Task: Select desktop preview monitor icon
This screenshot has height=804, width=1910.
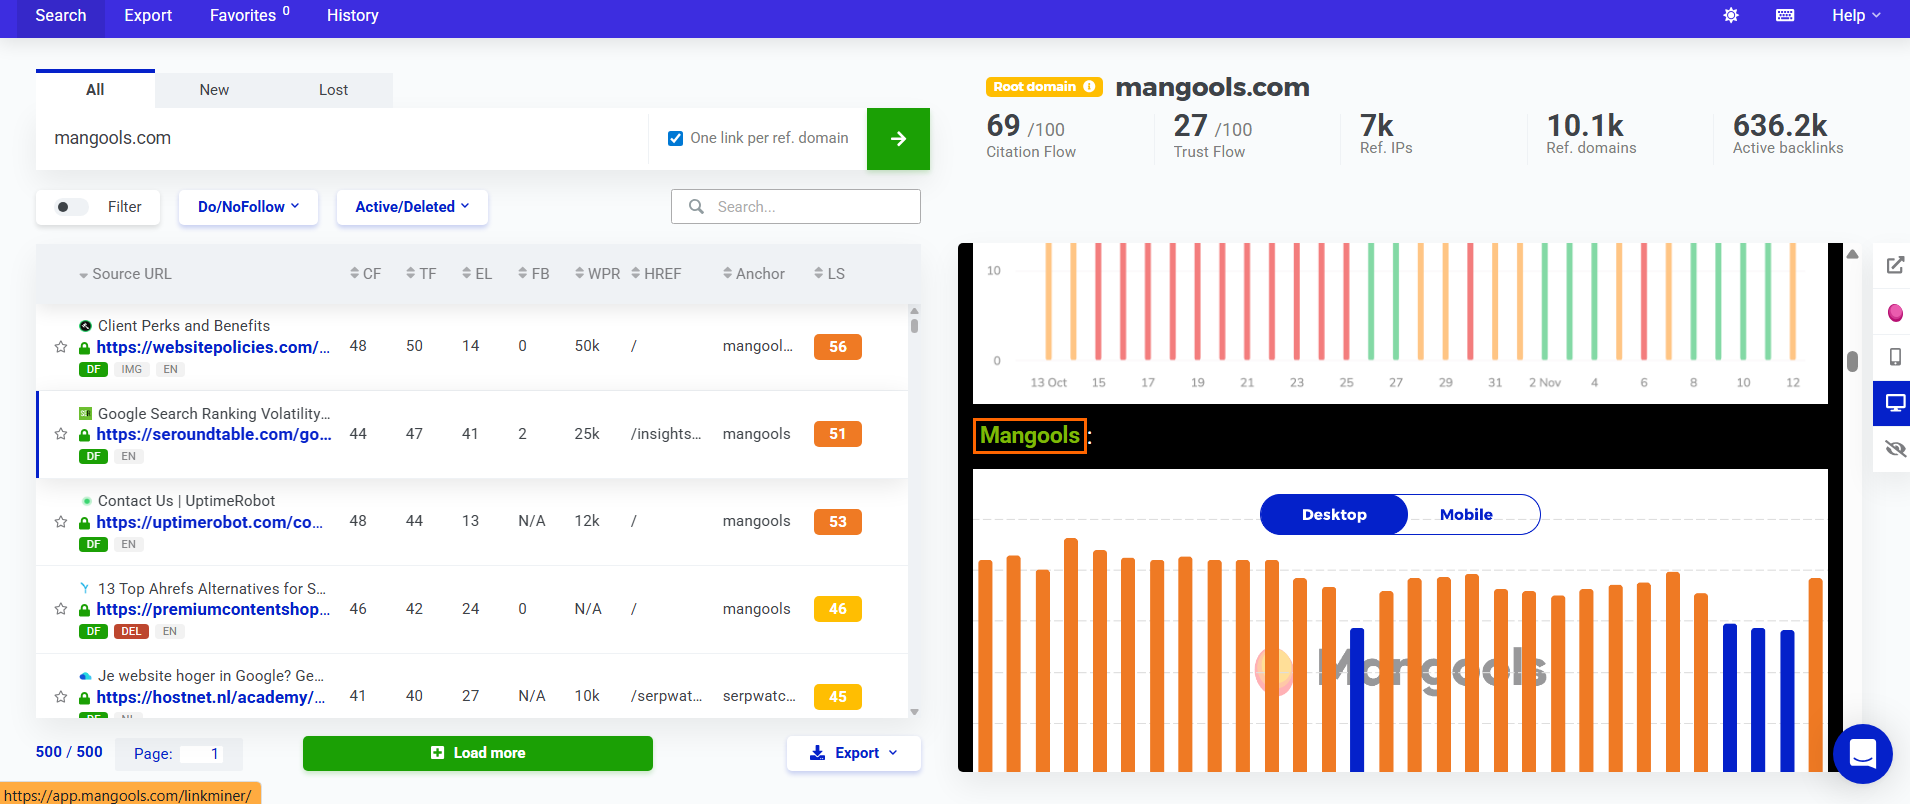Action: point(1894,403)
